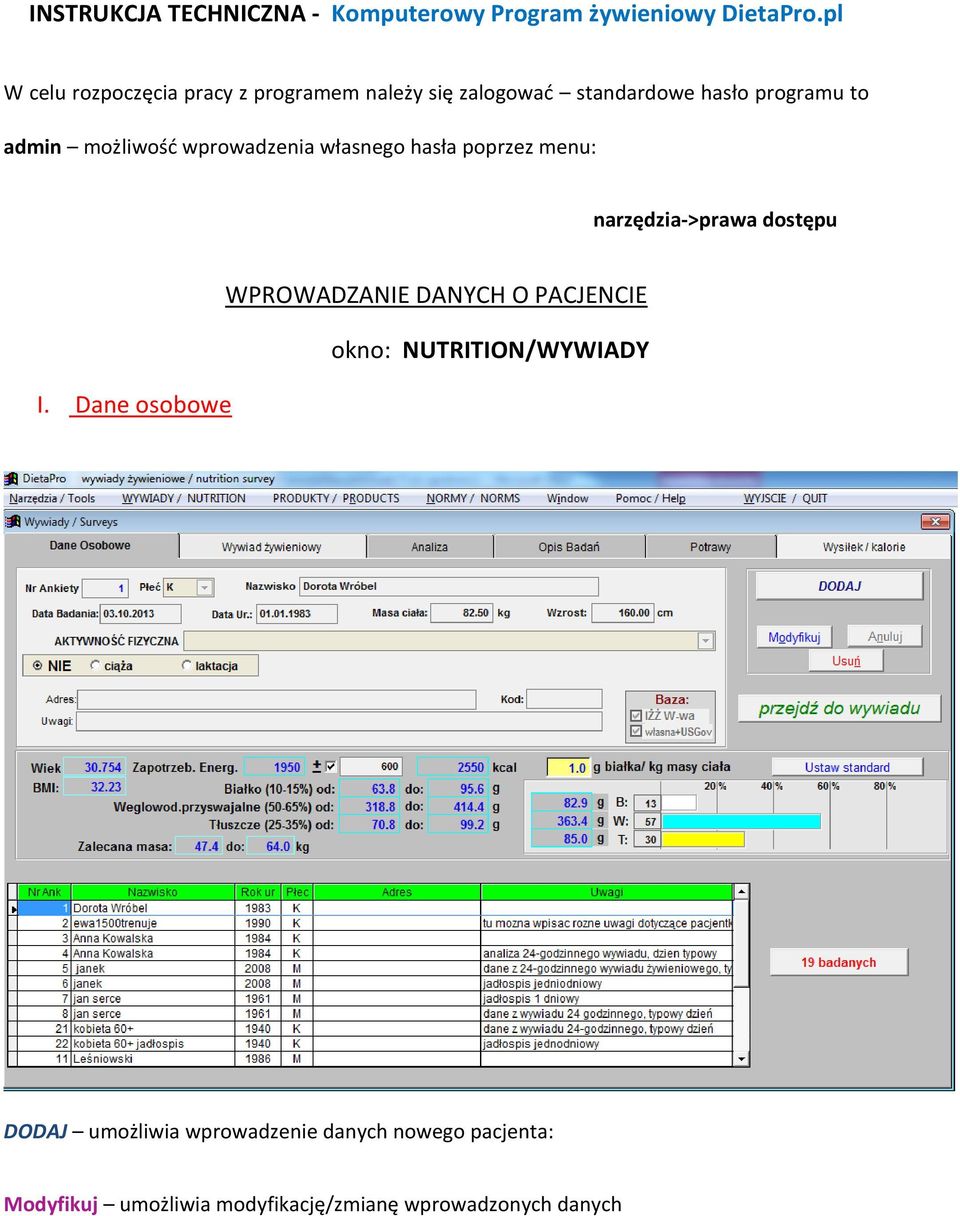Click the Nazwisko column header
960x1216 pixels.
(x=153, y=892)
